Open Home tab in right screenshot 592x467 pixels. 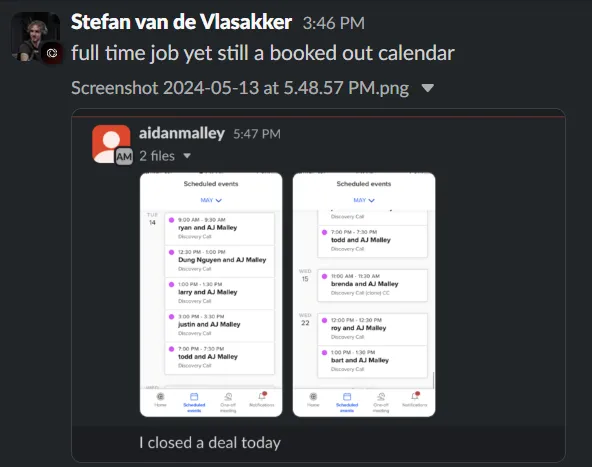coord(313,400)
